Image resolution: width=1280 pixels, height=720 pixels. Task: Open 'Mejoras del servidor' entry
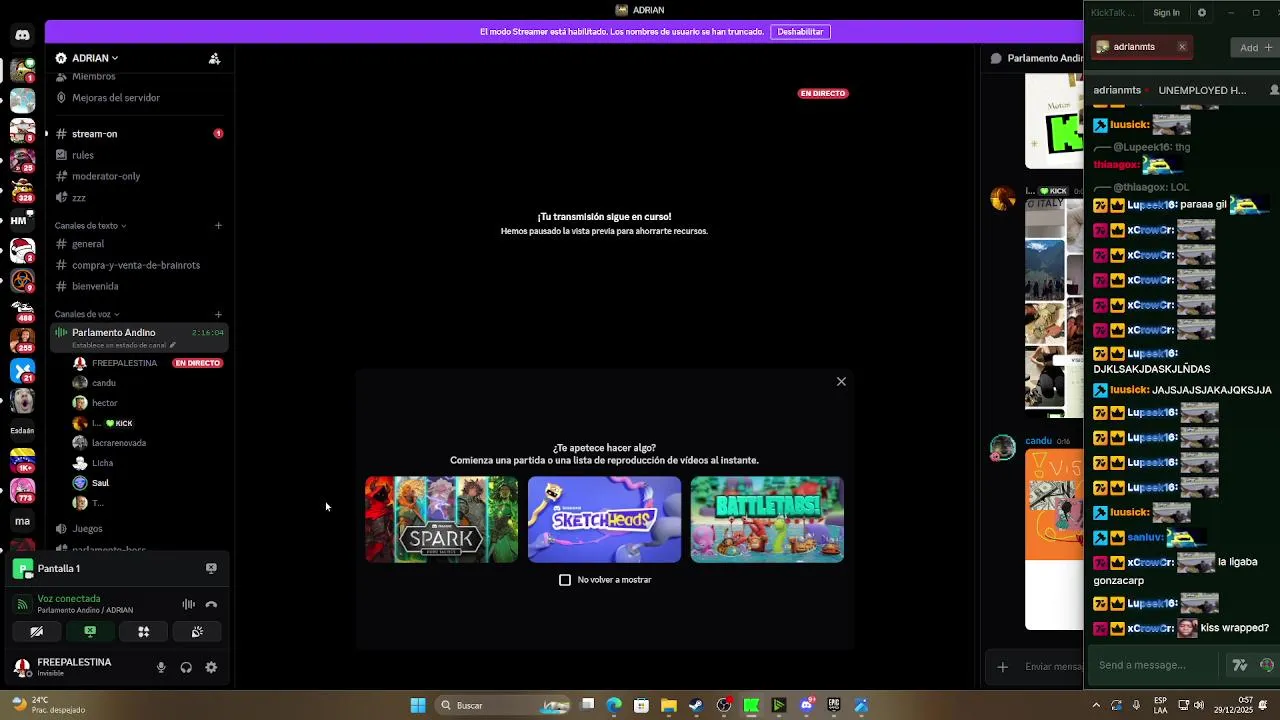point(139,98)
